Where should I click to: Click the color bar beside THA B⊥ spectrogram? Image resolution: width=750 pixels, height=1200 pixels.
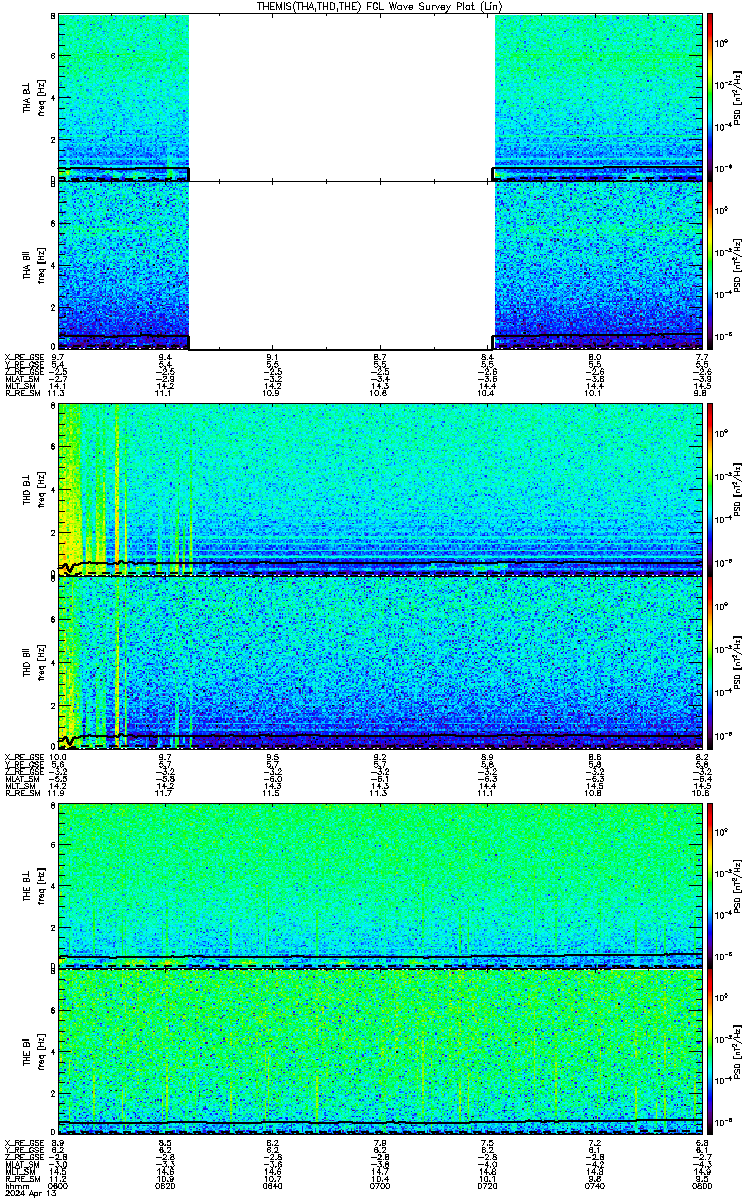point(710,97)
